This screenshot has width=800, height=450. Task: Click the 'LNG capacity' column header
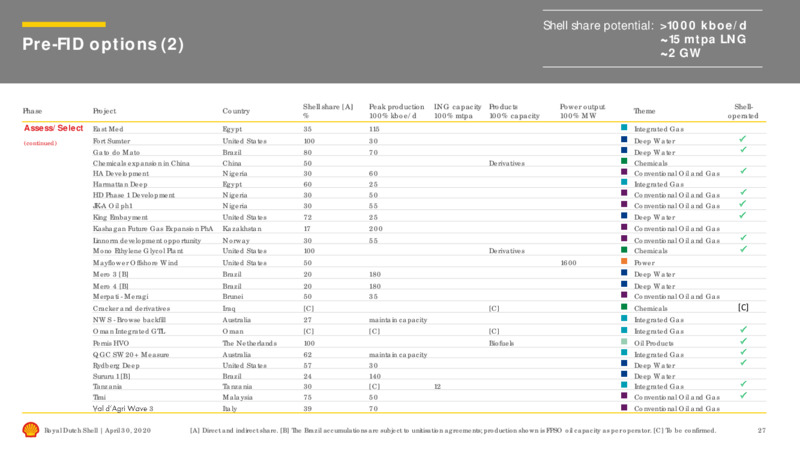(x=457, y=111)
